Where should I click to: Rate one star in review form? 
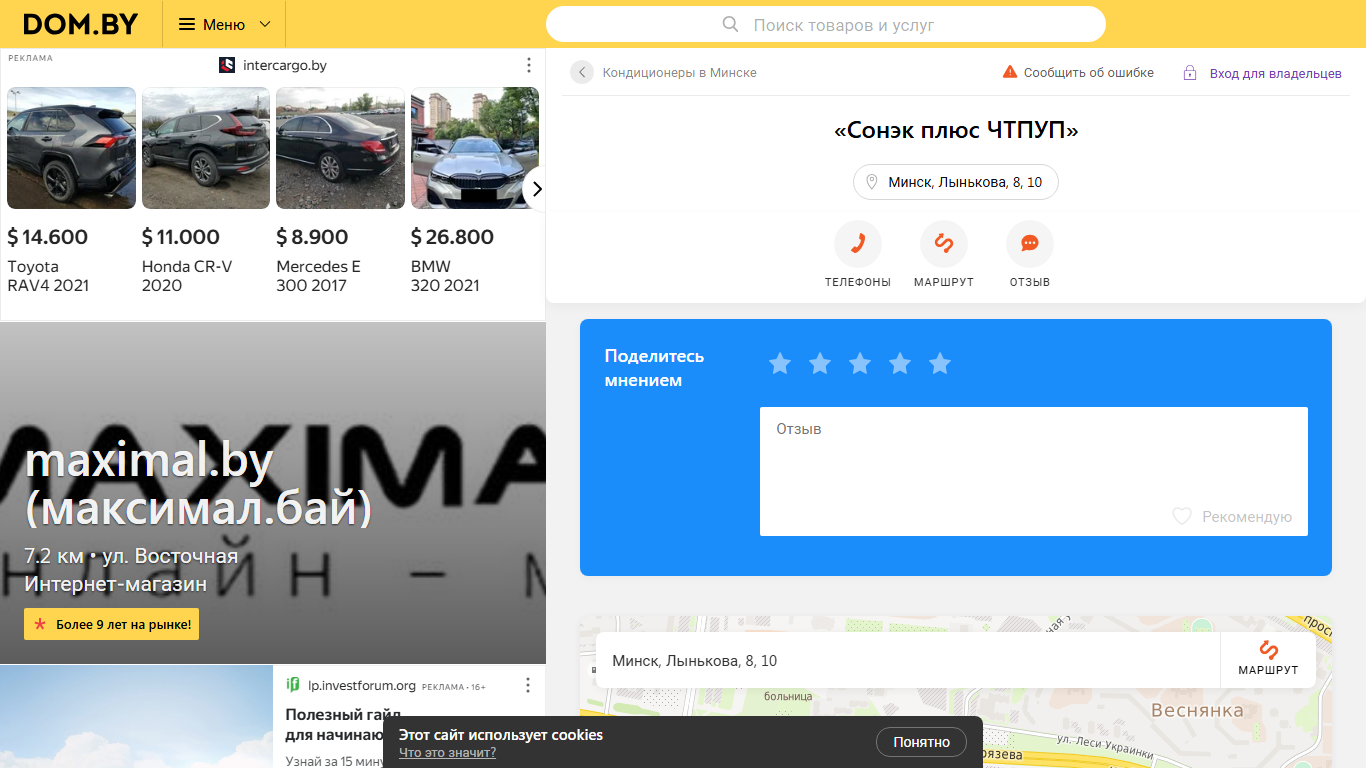point(780,364)
